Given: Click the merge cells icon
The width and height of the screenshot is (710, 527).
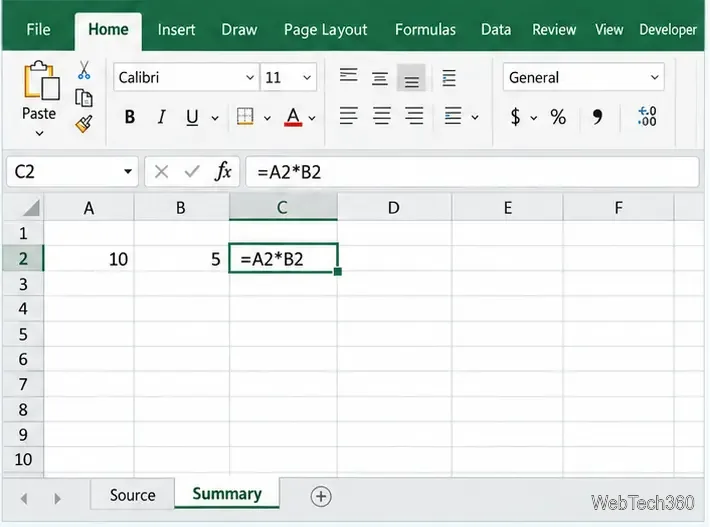Looking at the screenshot, I should tap(453, 116).
